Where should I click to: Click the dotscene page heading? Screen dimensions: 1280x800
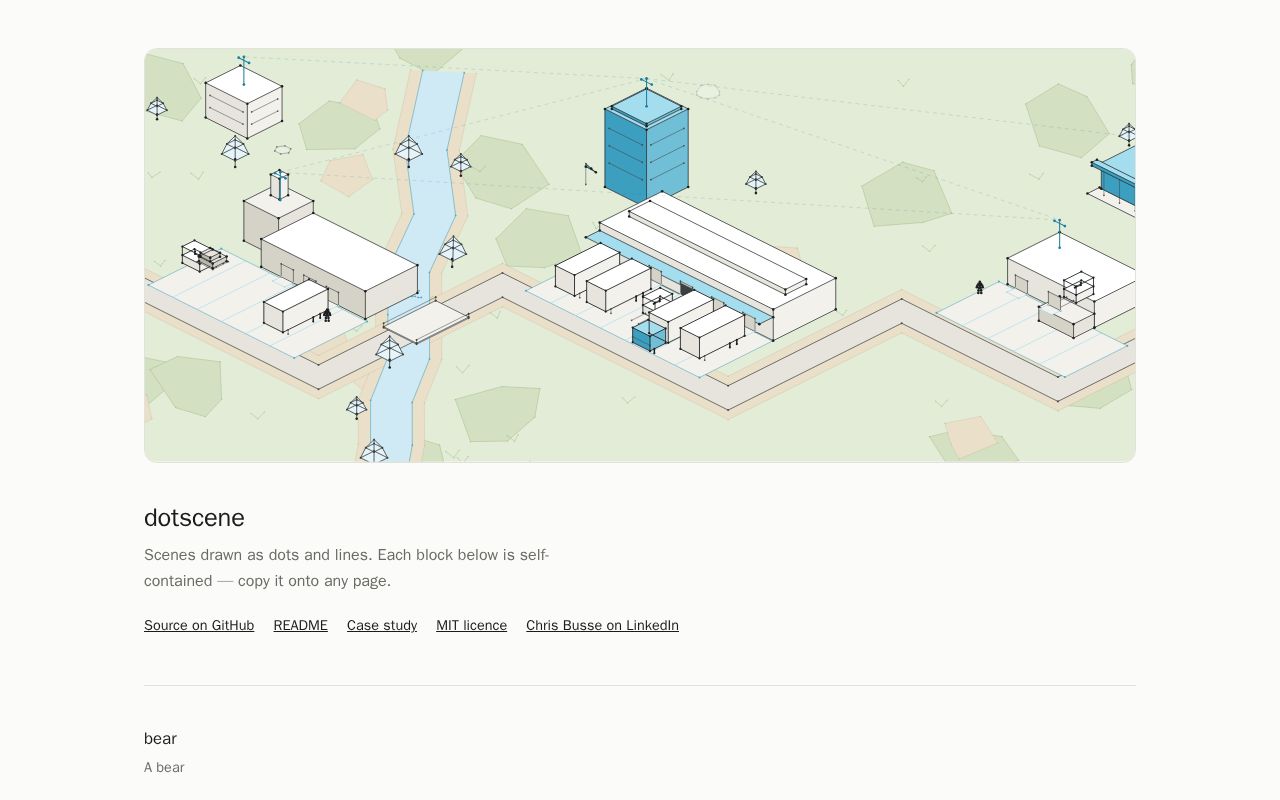coord(194,518)
